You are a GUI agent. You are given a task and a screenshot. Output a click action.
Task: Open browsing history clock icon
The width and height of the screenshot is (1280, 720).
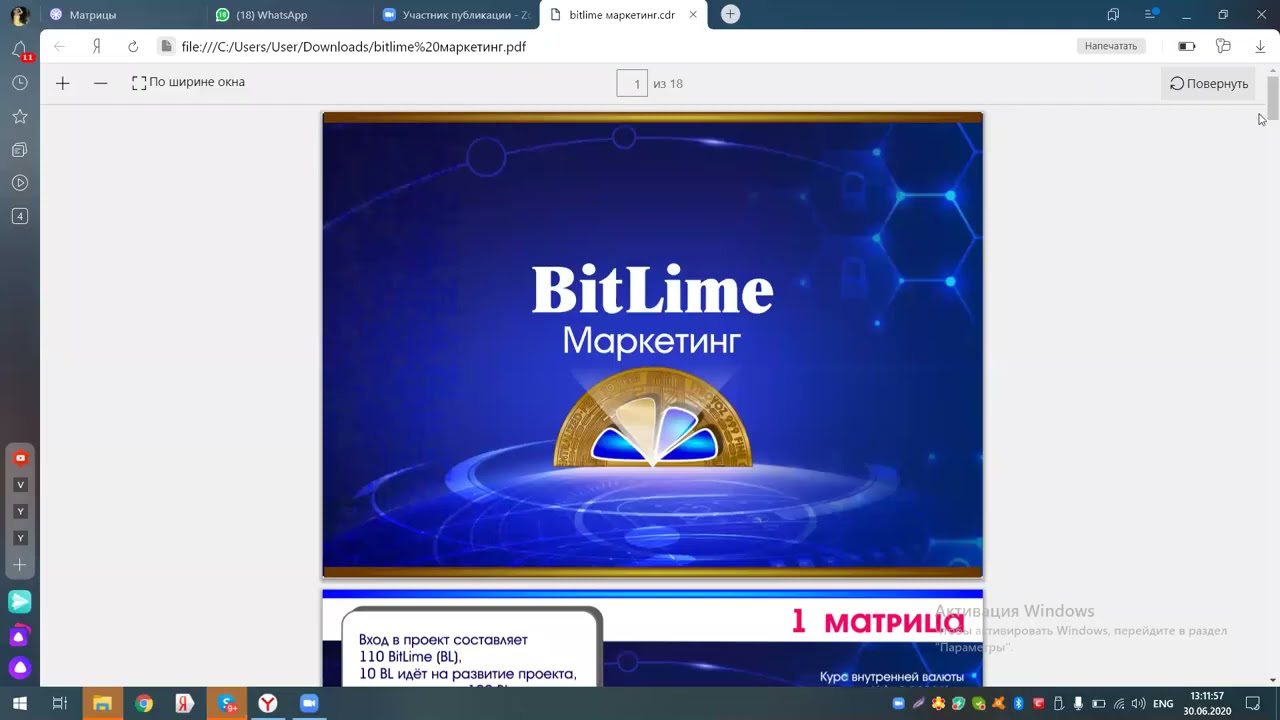19,83
